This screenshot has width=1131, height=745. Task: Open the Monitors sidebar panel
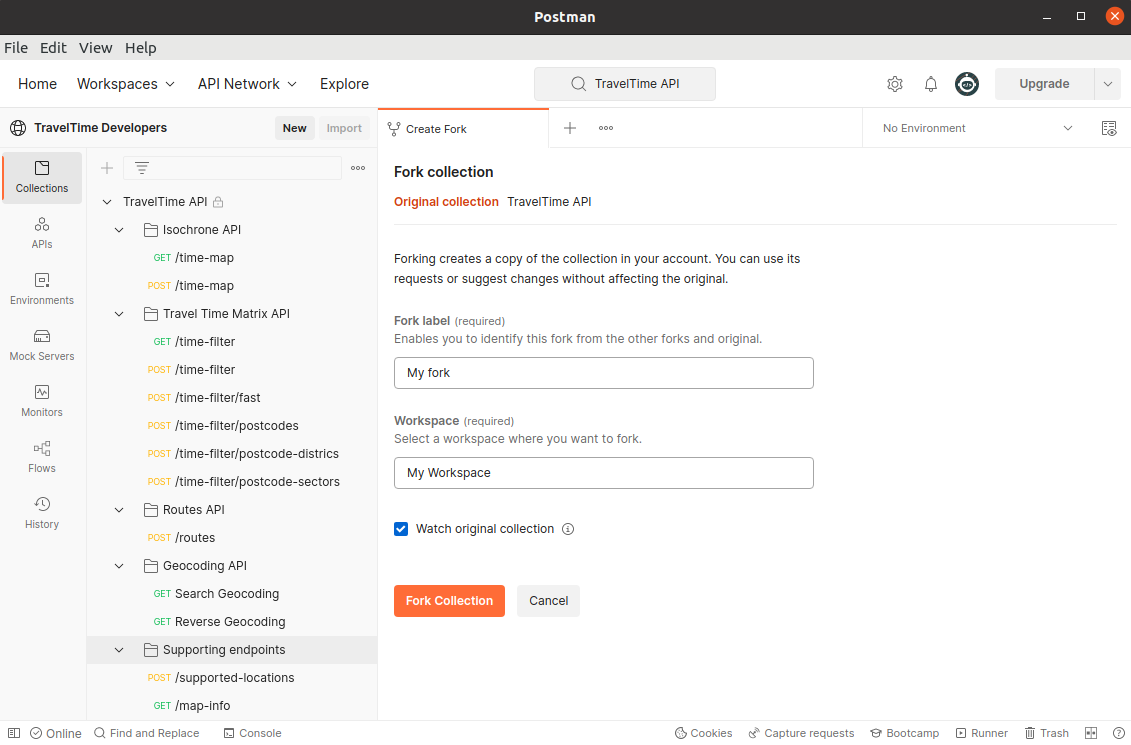pyautogui.click(x=41, y=401)
